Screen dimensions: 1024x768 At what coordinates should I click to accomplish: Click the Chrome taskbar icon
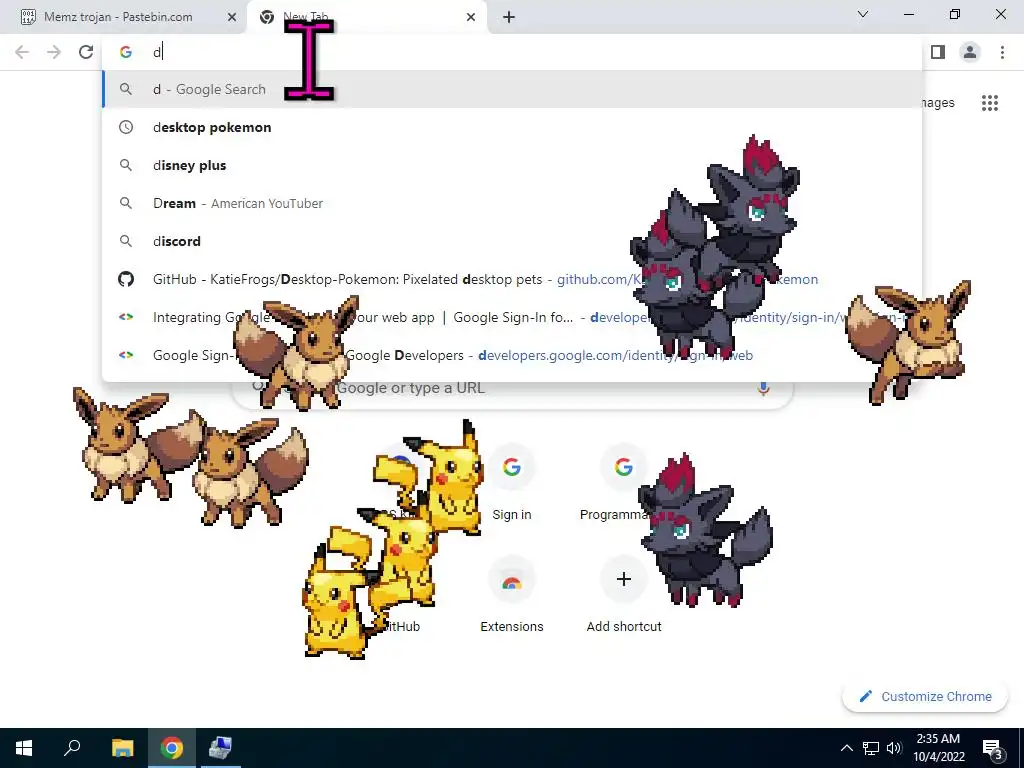click(172, 748)
